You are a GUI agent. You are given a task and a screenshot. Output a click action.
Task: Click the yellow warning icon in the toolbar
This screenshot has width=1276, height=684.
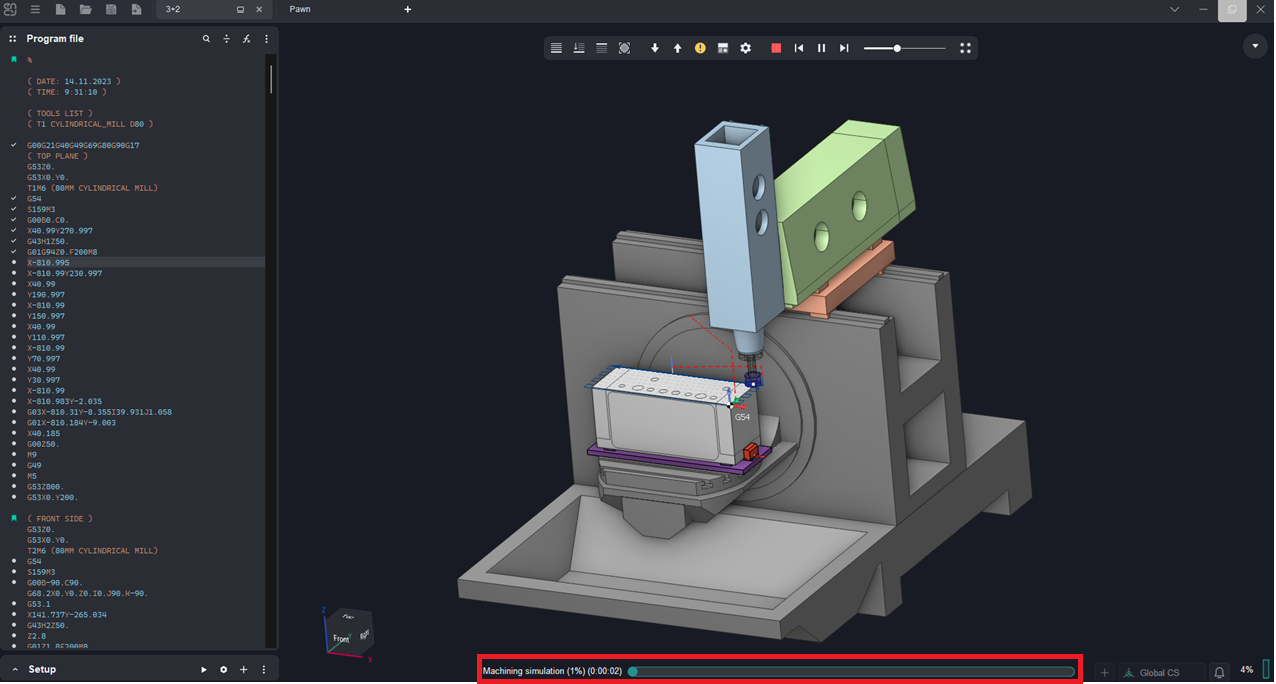700,48
